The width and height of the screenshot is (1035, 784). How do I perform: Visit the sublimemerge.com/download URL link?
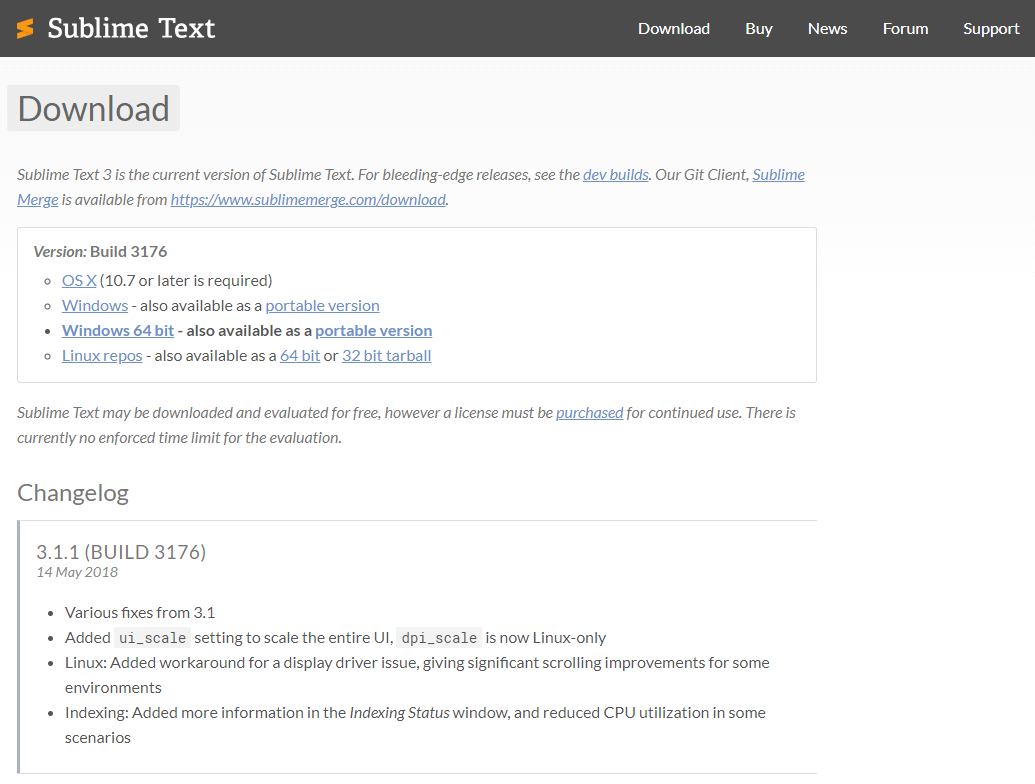(x=308, y=200)
